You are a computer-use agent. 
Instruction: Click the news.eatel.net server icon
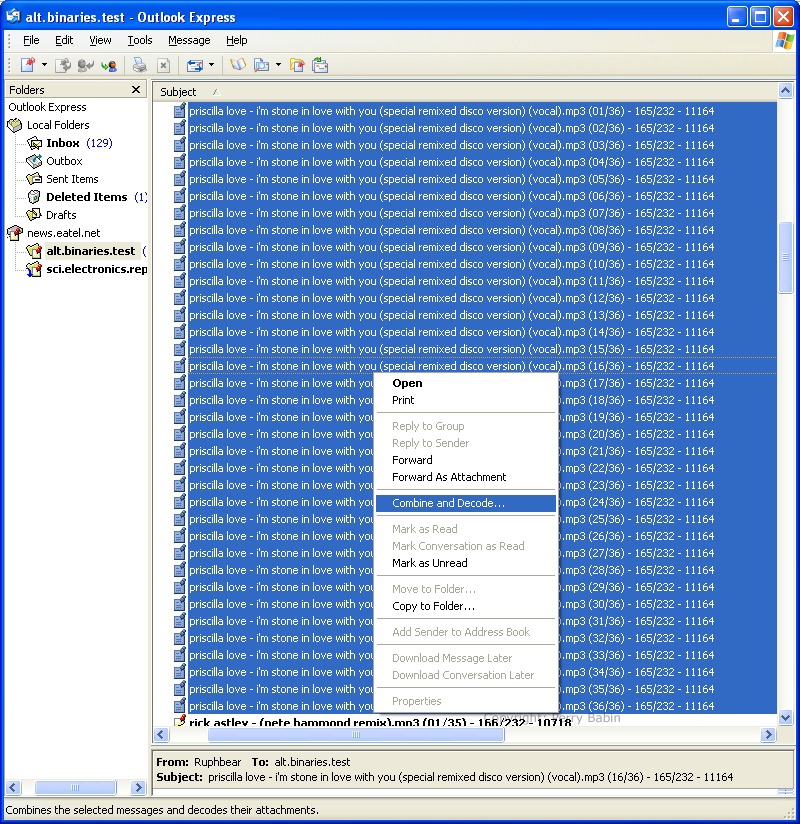[15, 233]
